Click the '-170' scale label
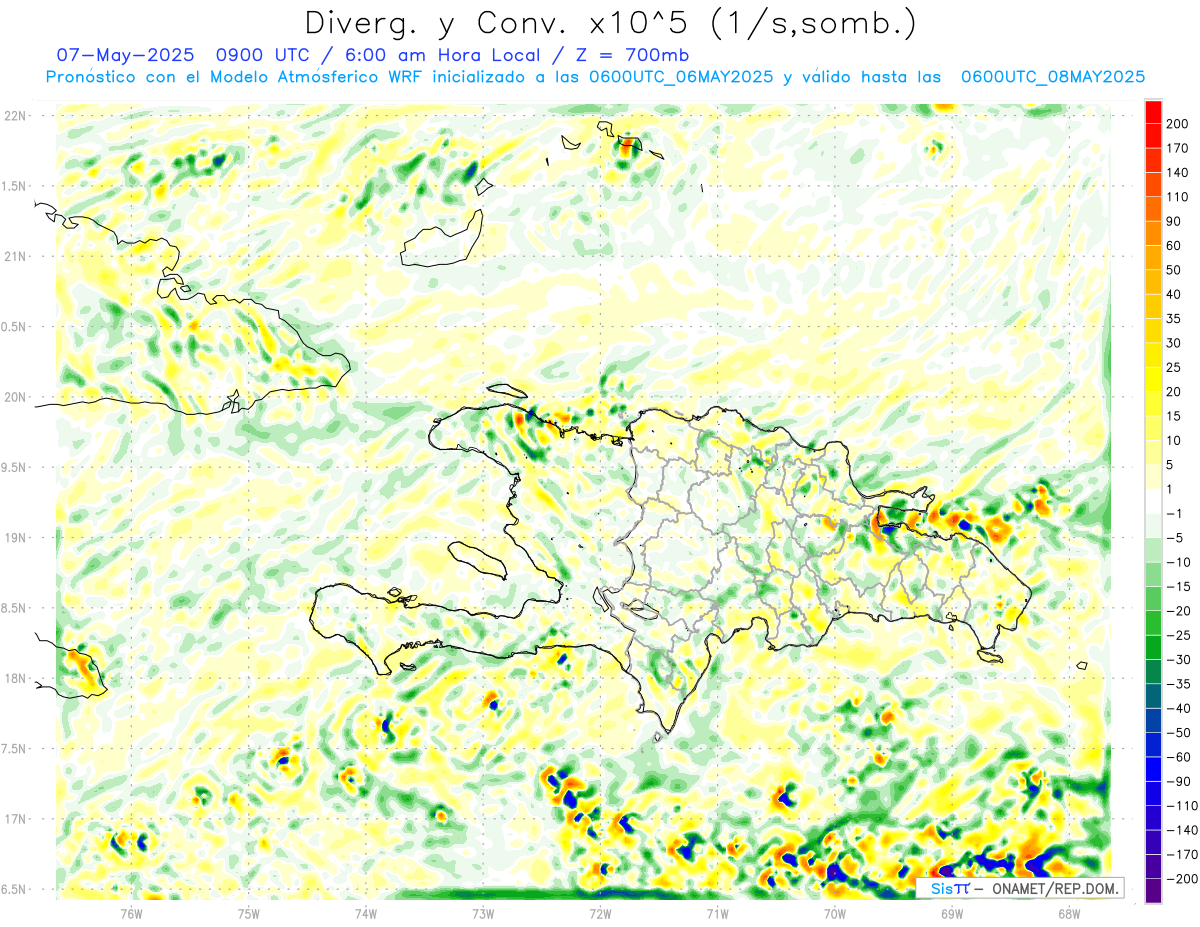This screenshot has width=1200, height=927. point(1182,854)
